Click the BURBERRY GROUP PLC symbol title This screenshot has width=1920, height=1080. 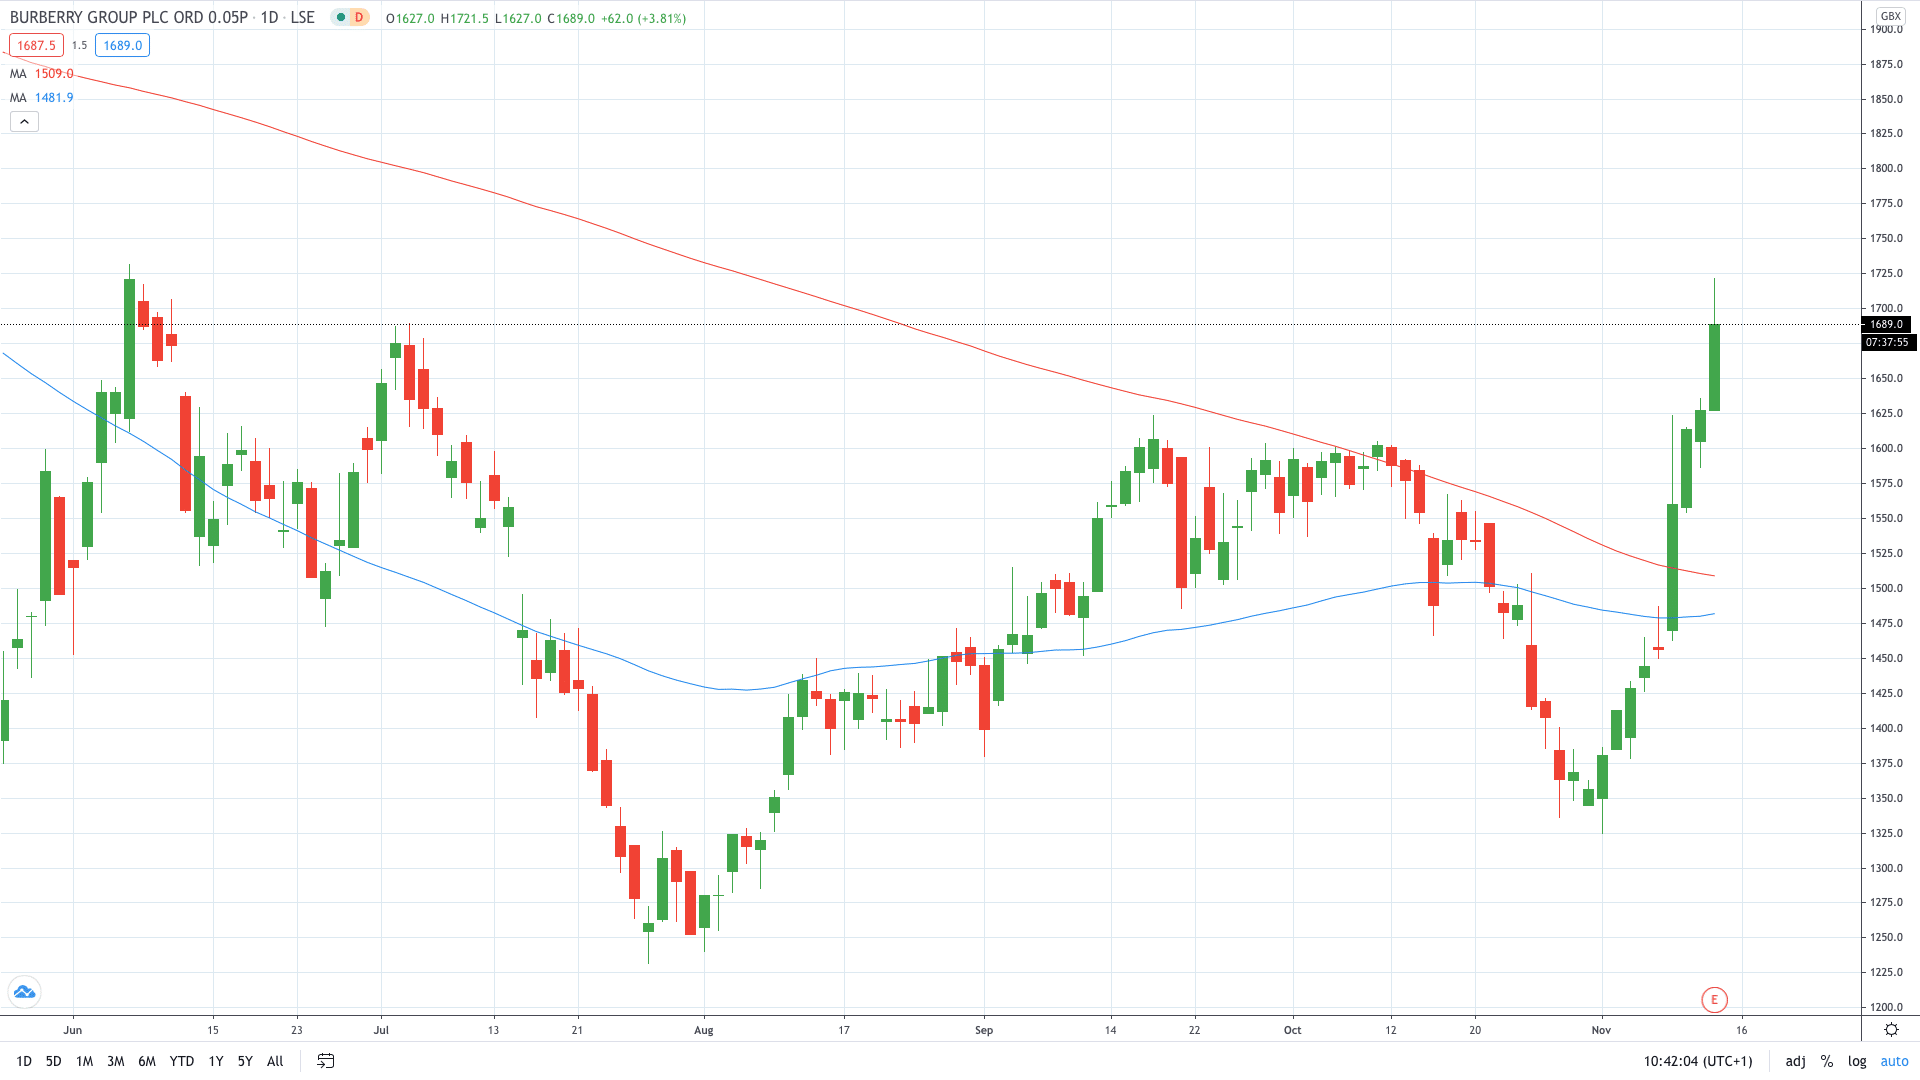point(129,18)
